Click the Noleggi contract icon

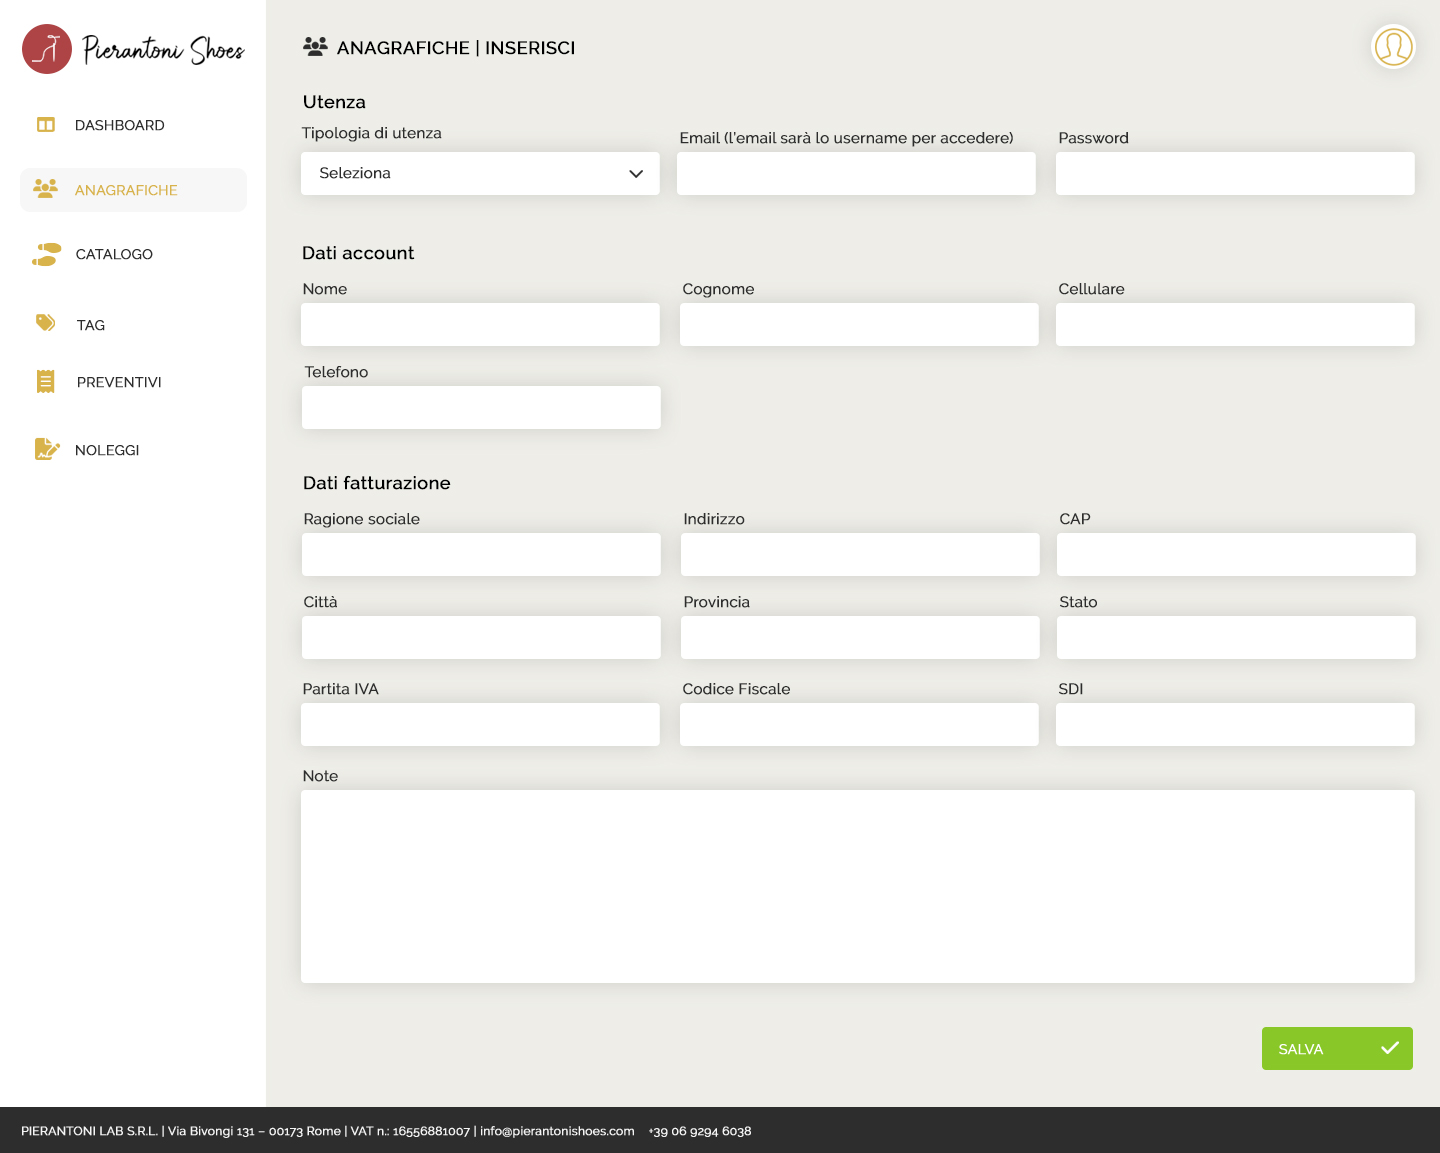click(46, 449)
